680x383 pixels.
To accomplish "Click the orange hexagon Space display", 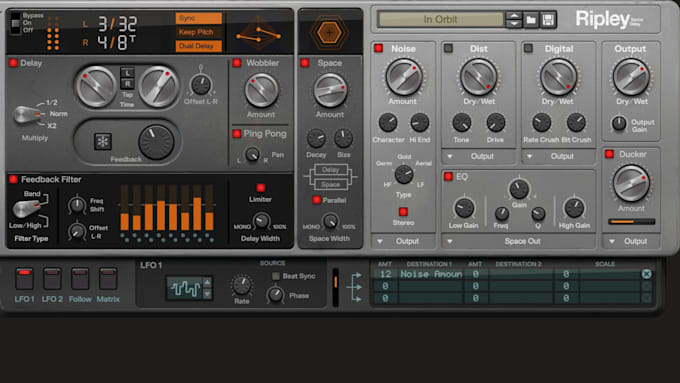I will click(x=330, y=32).
